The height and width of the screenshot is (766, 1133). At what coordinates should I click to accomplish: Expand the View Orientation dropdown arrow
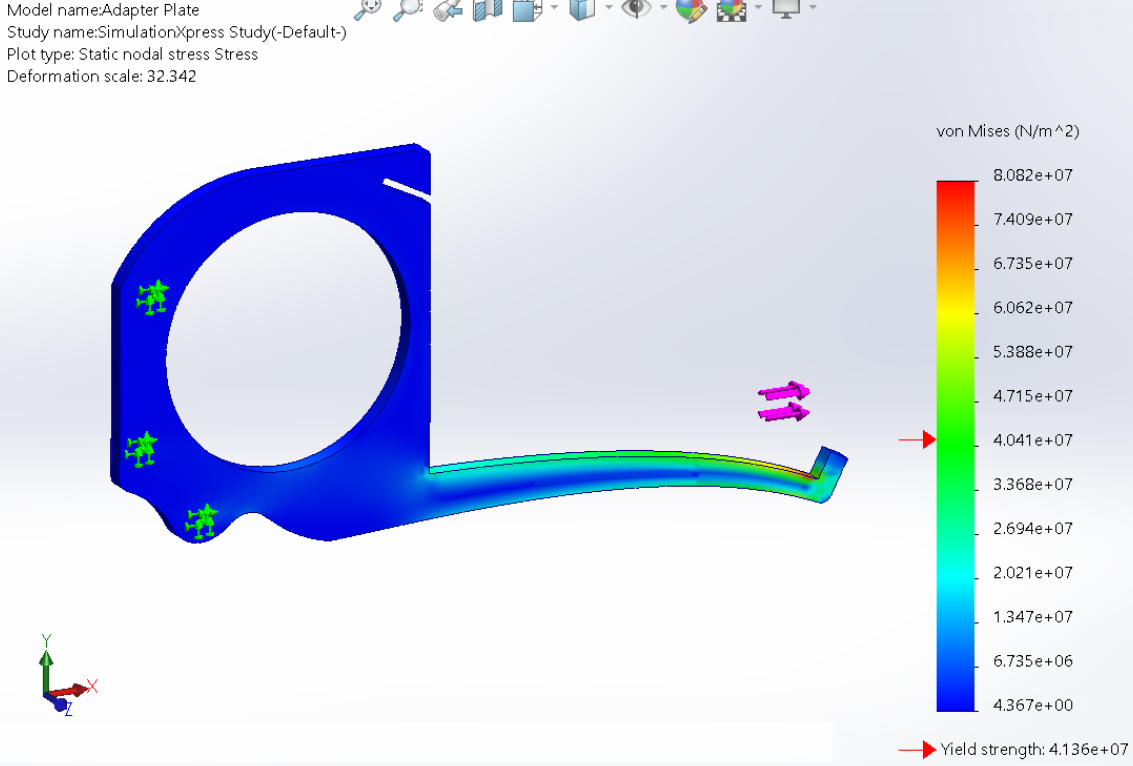pos(554,8)
